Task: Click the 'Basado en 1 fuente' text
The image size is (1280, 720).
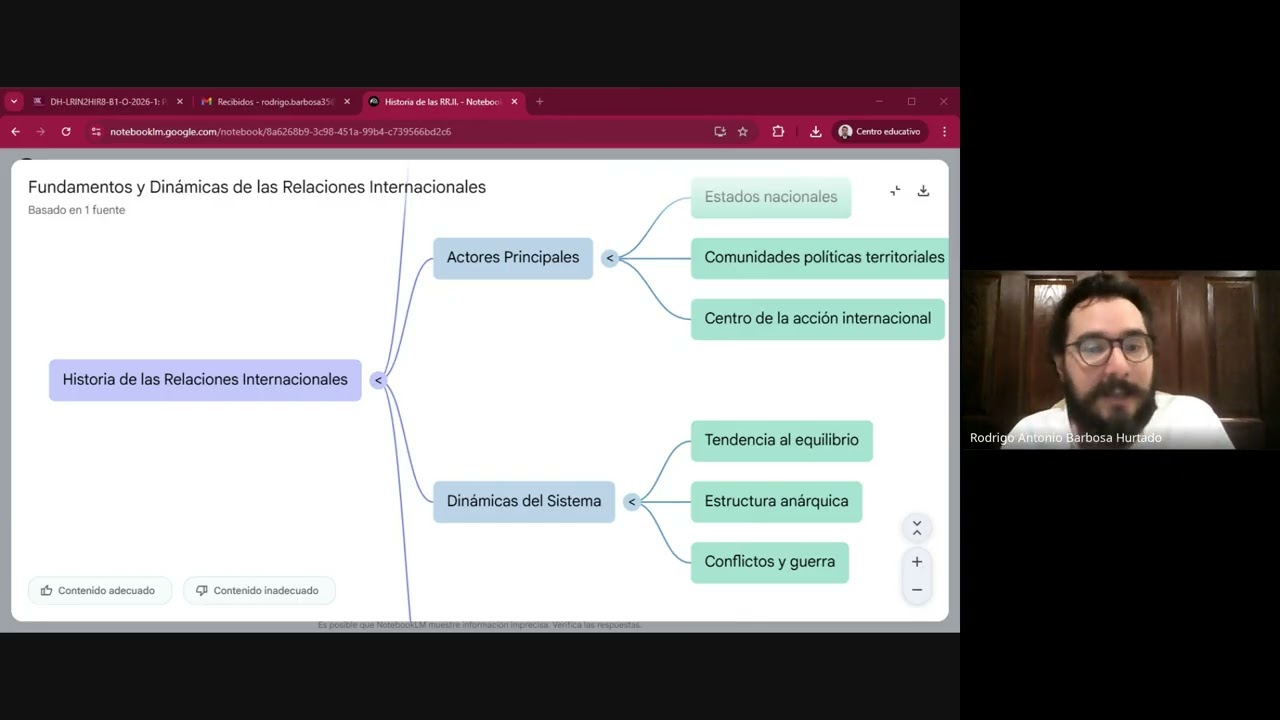Action: point(76,210)
